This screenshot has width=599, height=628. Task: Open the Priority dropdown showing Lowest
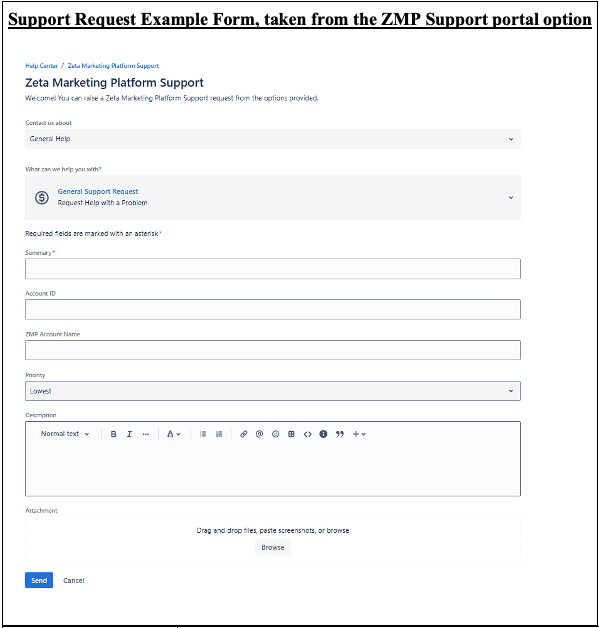(273, 391)
